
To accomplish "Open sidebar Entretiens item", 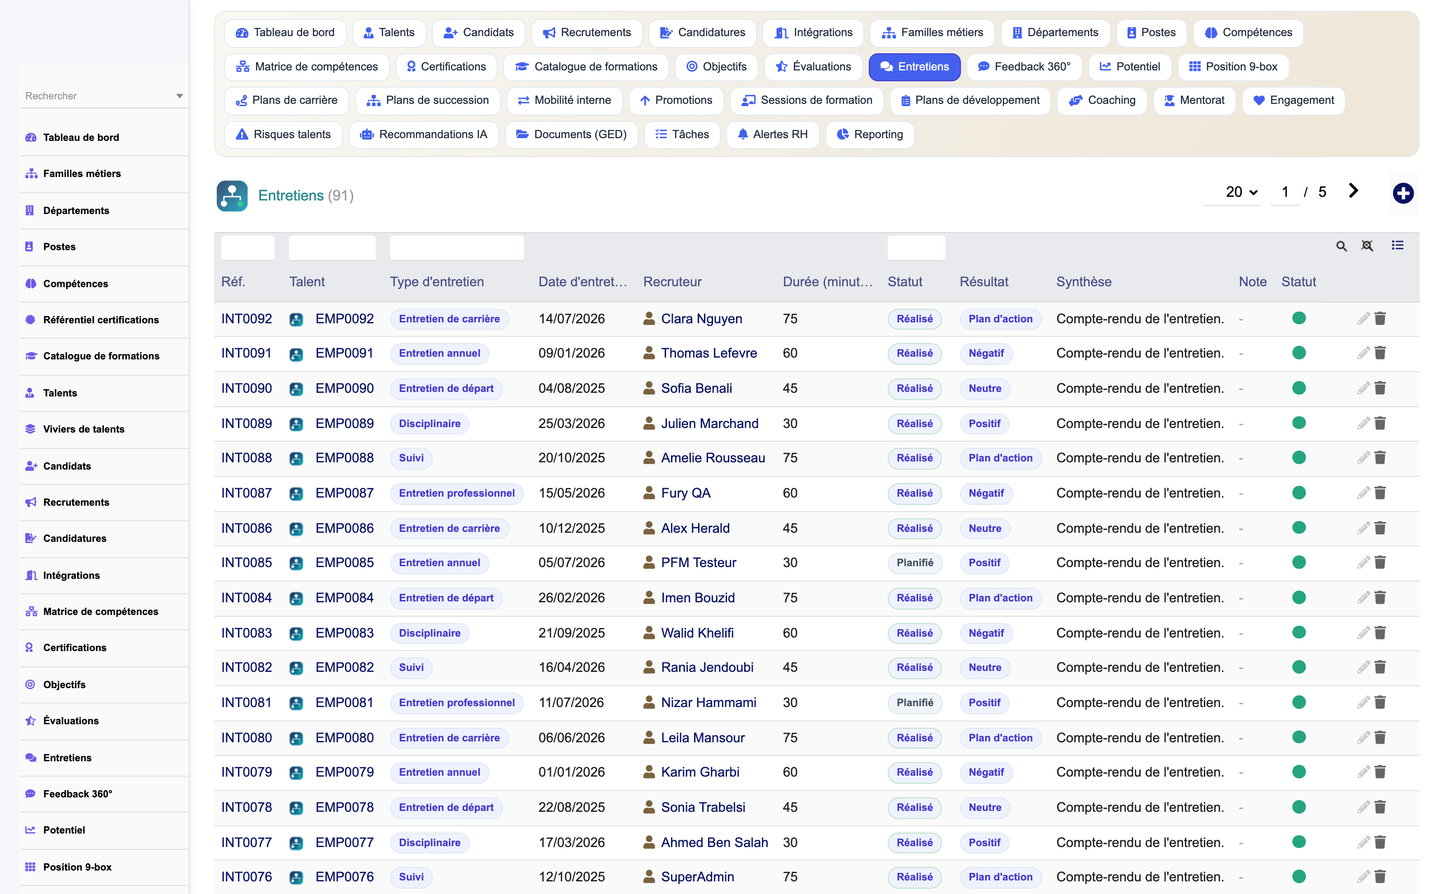I will coord(67,758).
